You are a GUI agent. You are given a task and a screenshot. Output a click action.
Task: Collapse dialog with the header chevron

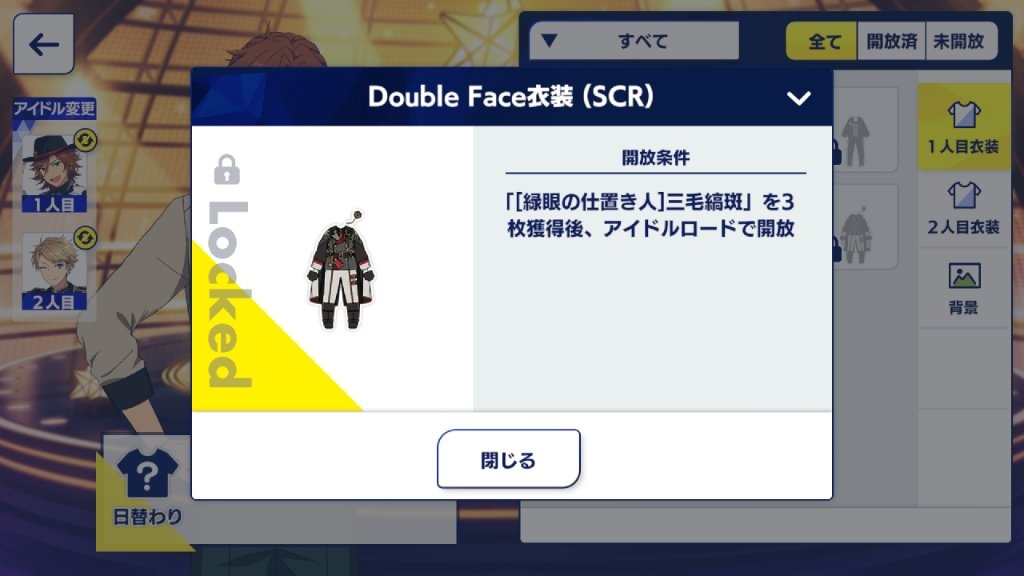tap(798, 99)
